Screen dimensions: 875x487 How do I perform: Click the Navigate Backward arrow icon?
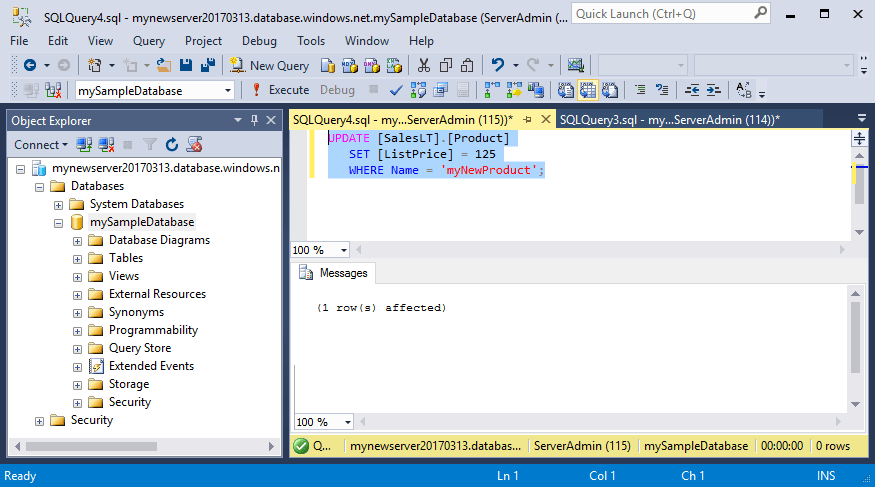(x=30, y=66)
